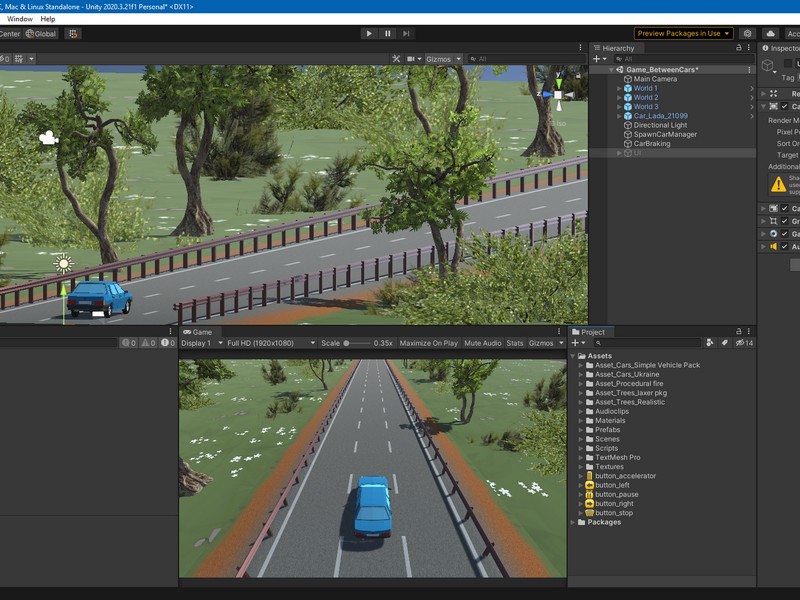Screen dimensions: 800x600
Task: Click the Step frame button
Action: coord(406,33)
